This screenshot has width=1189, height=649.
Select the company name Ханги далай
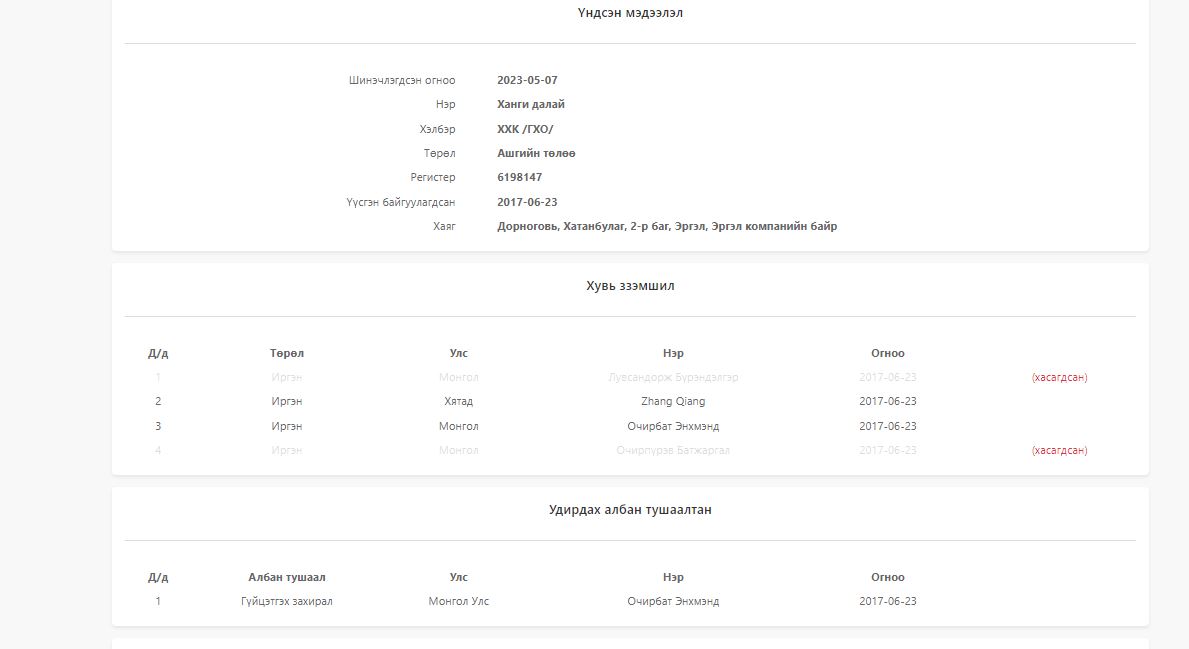(x=531, y=105)
